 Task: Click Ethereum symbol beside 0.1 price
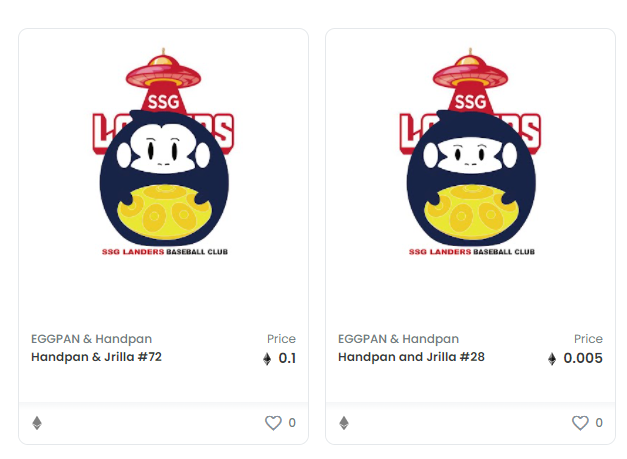point(267,359)
